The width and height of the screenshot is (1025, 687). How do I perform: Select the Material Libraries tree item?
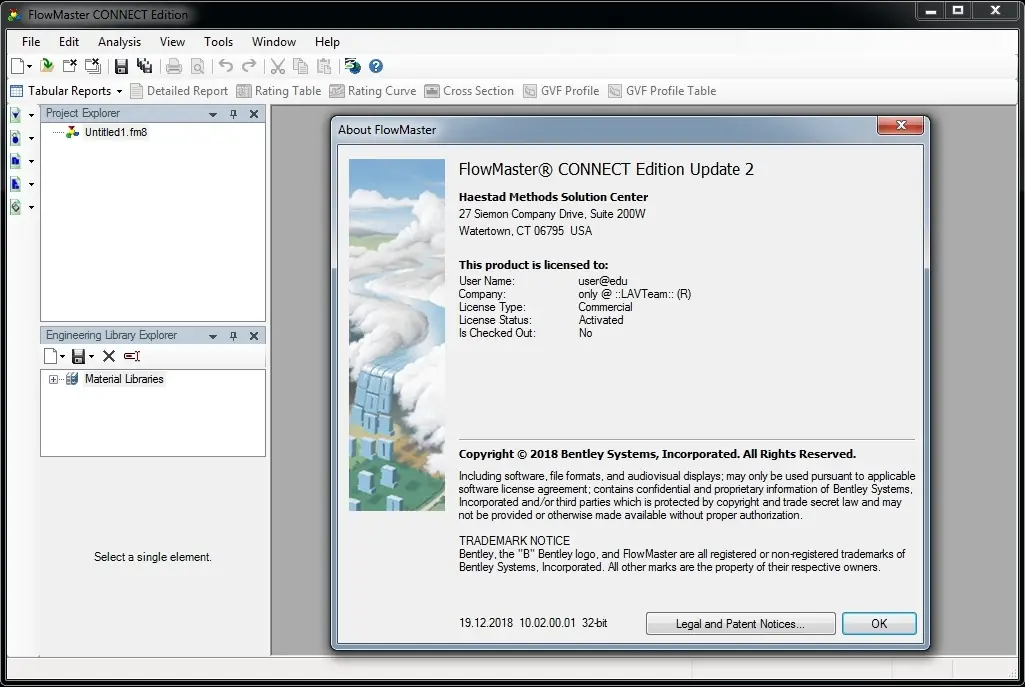(124, 379)
